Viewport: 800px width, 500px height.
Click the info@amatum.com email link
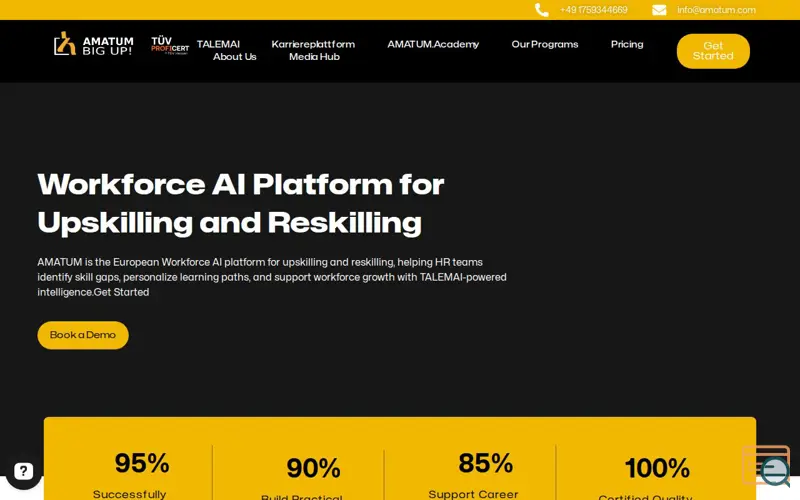pos(716,10)
